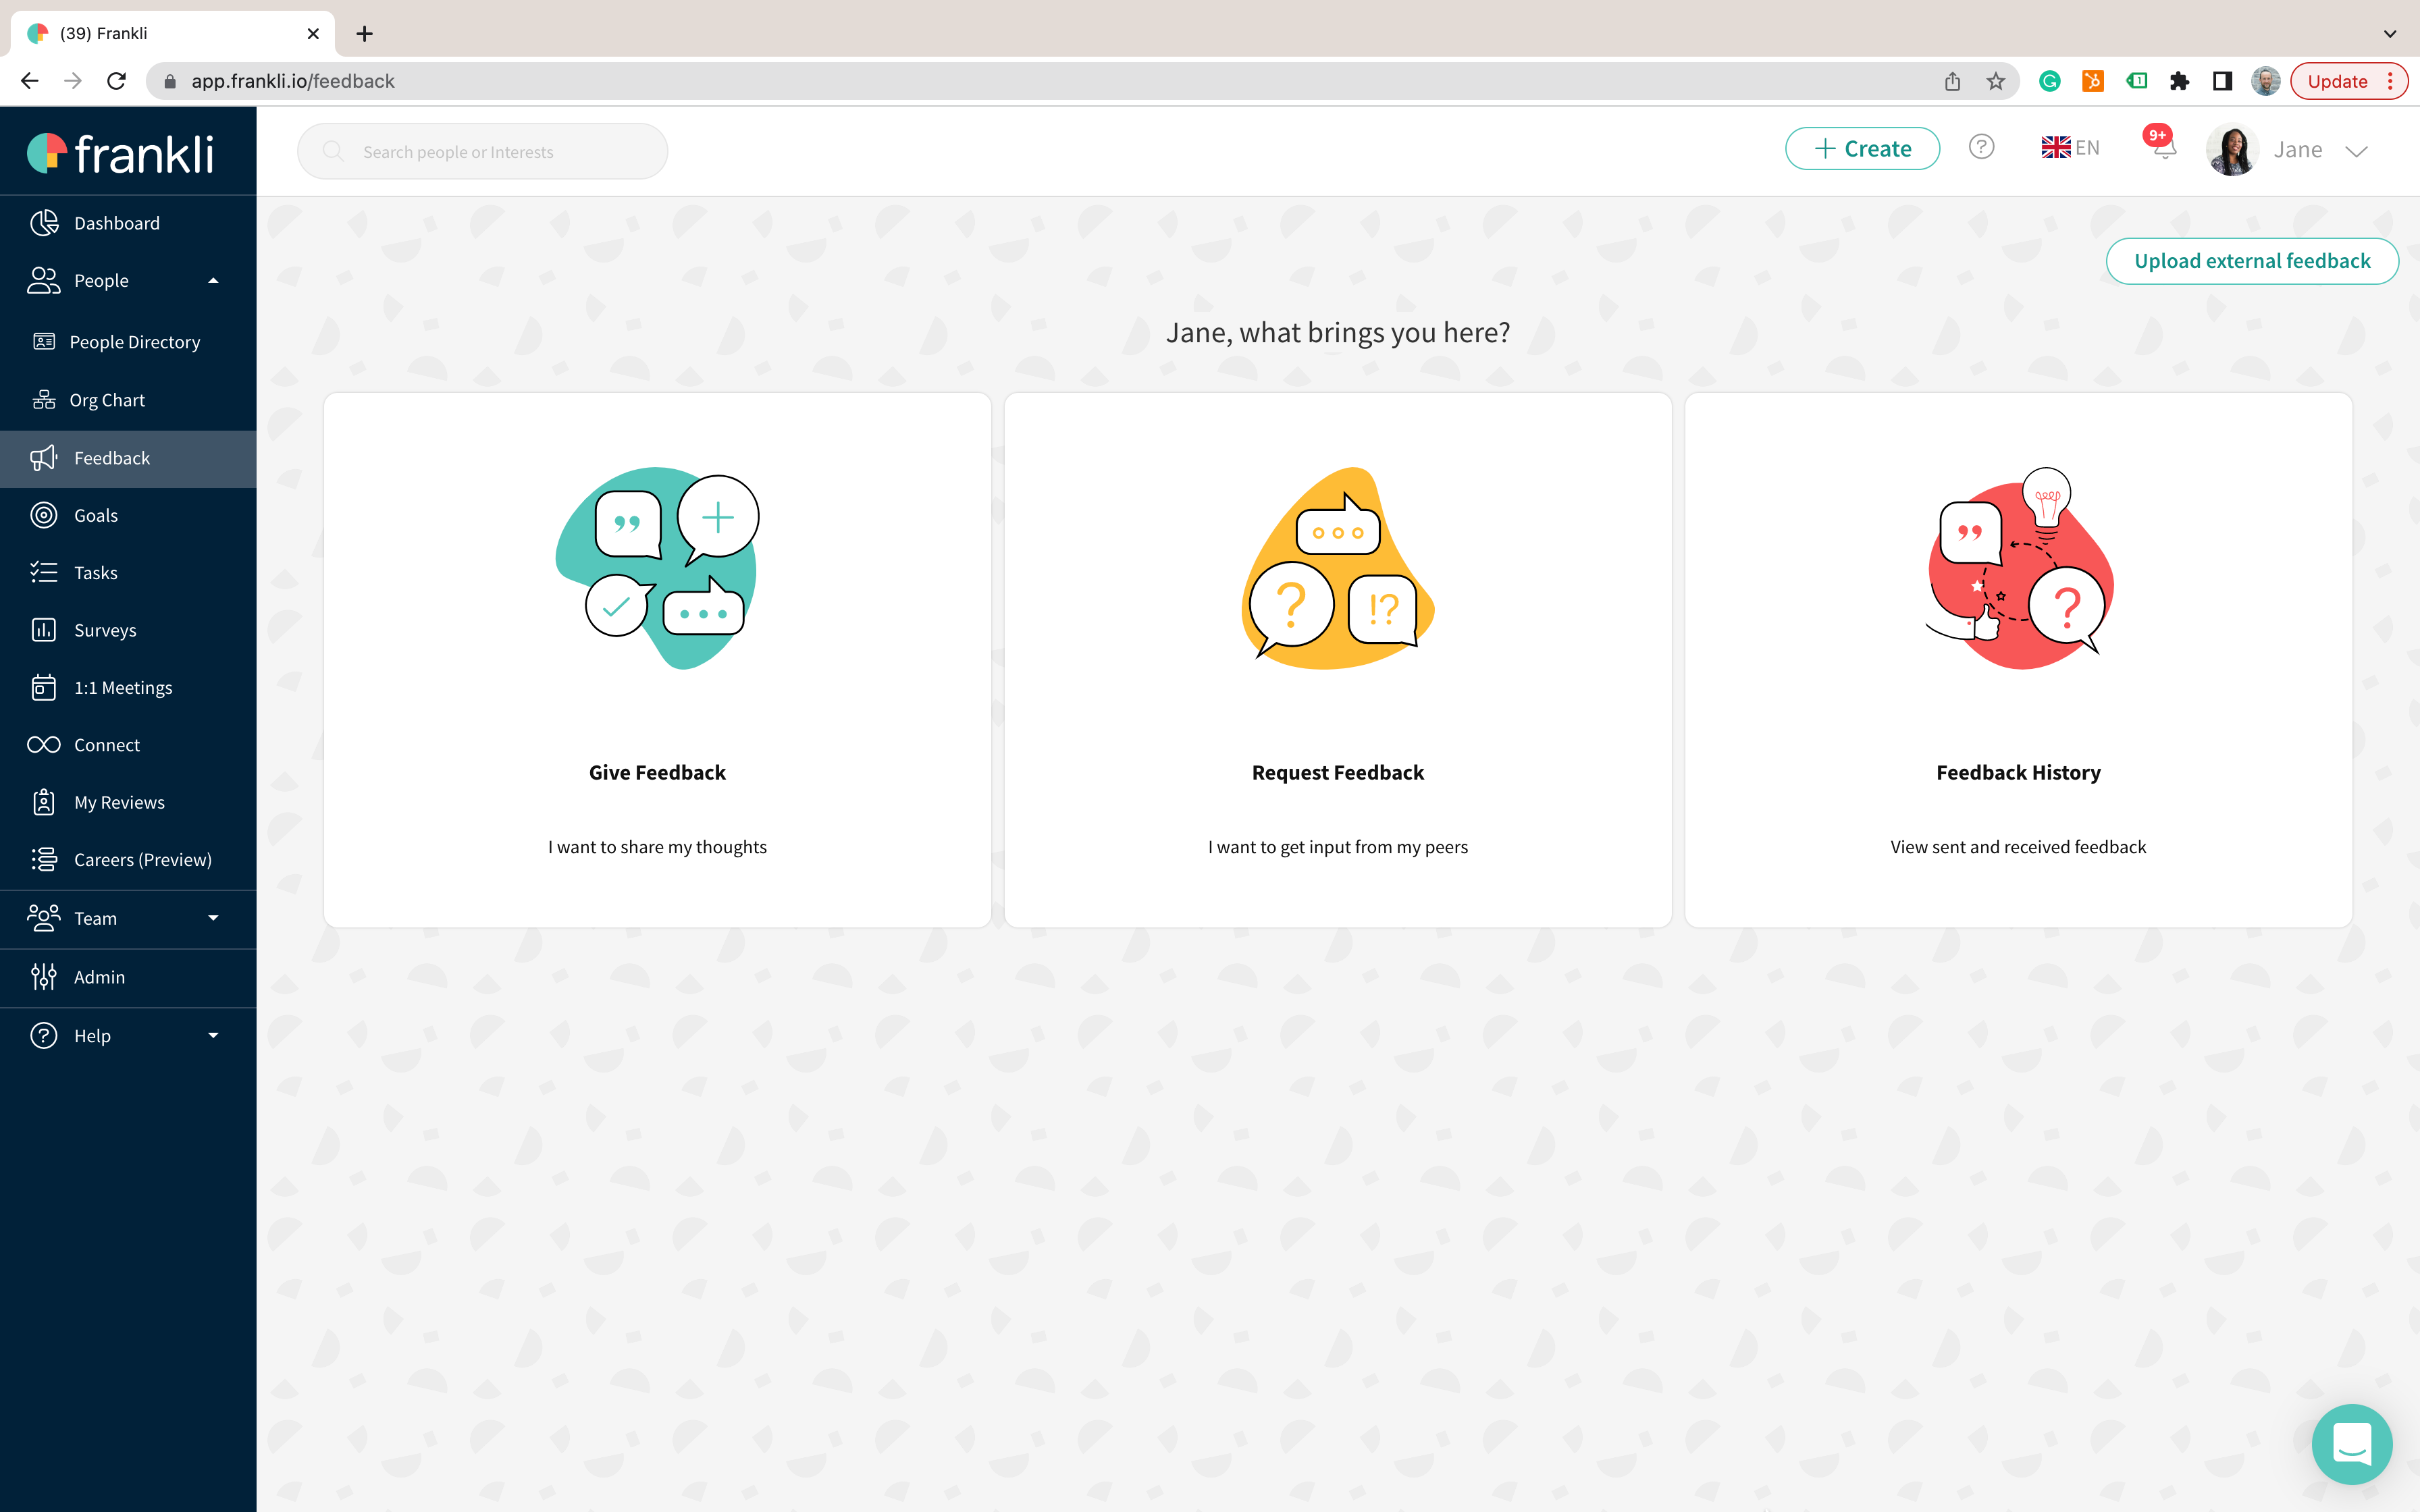Viewport: 2420px width, 1512px height.
Task: Open the HubSpot extension icon
Action: 2093,81
